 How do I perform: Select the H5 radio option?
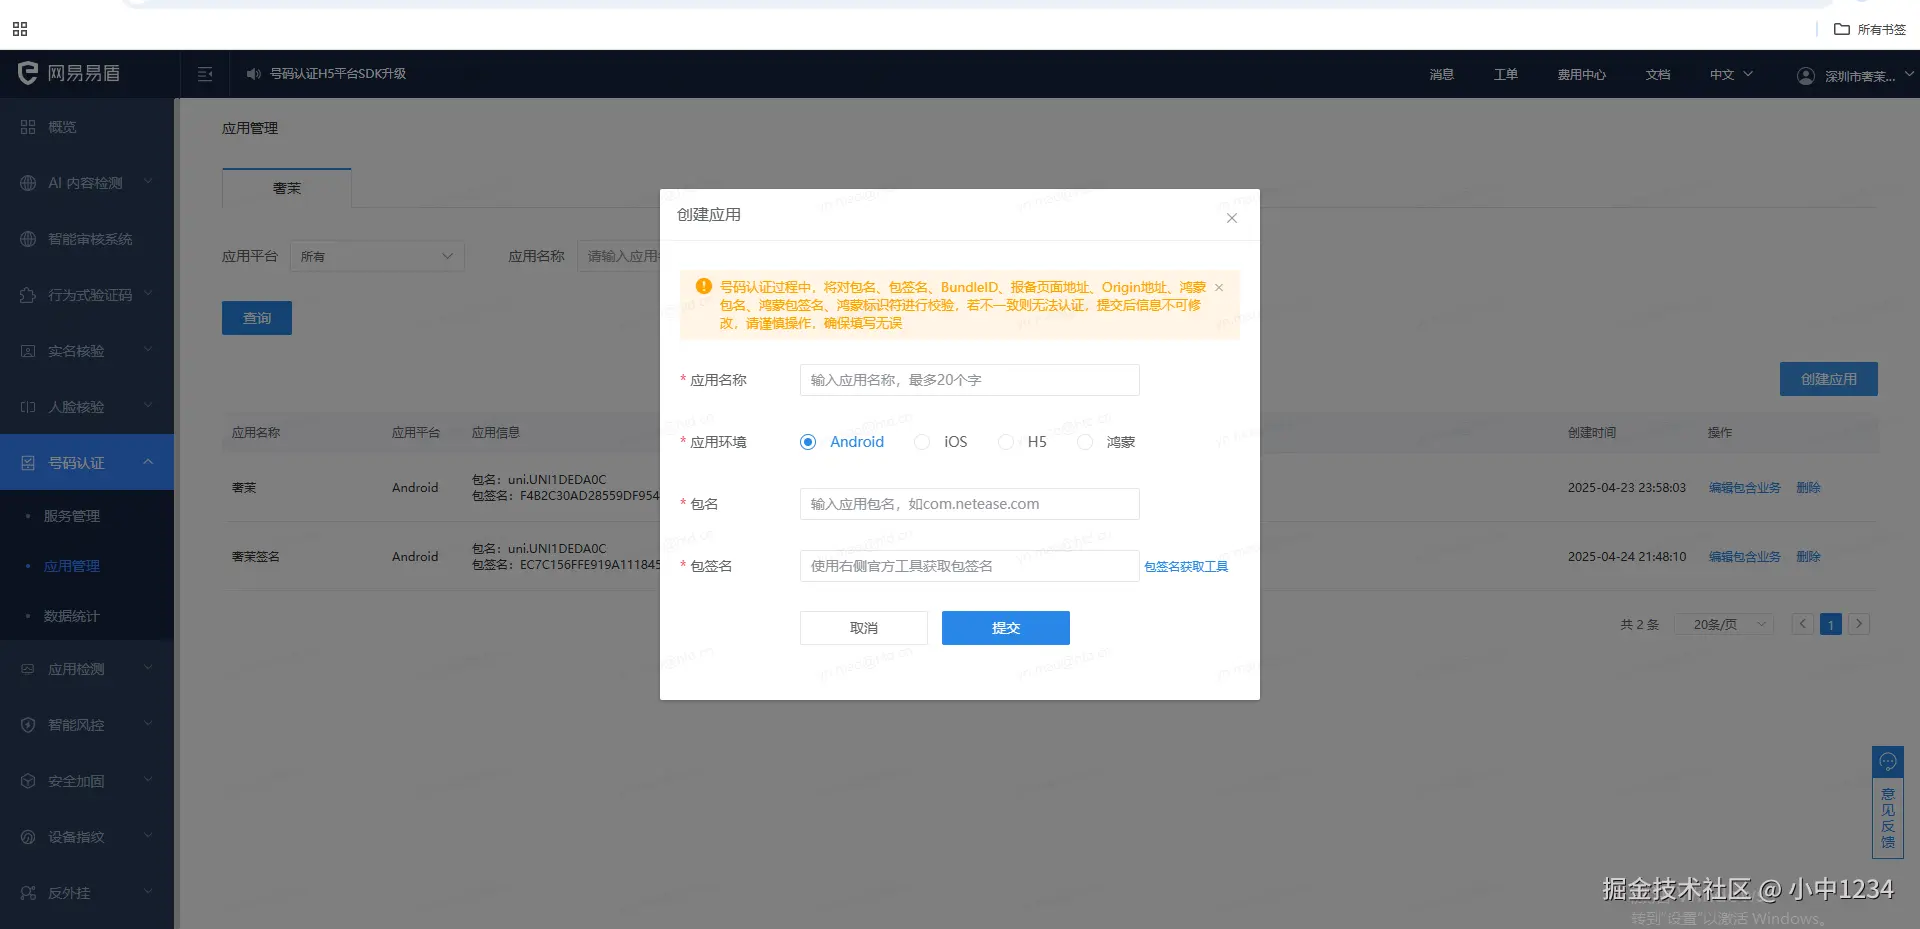[x=1006, y=442]
